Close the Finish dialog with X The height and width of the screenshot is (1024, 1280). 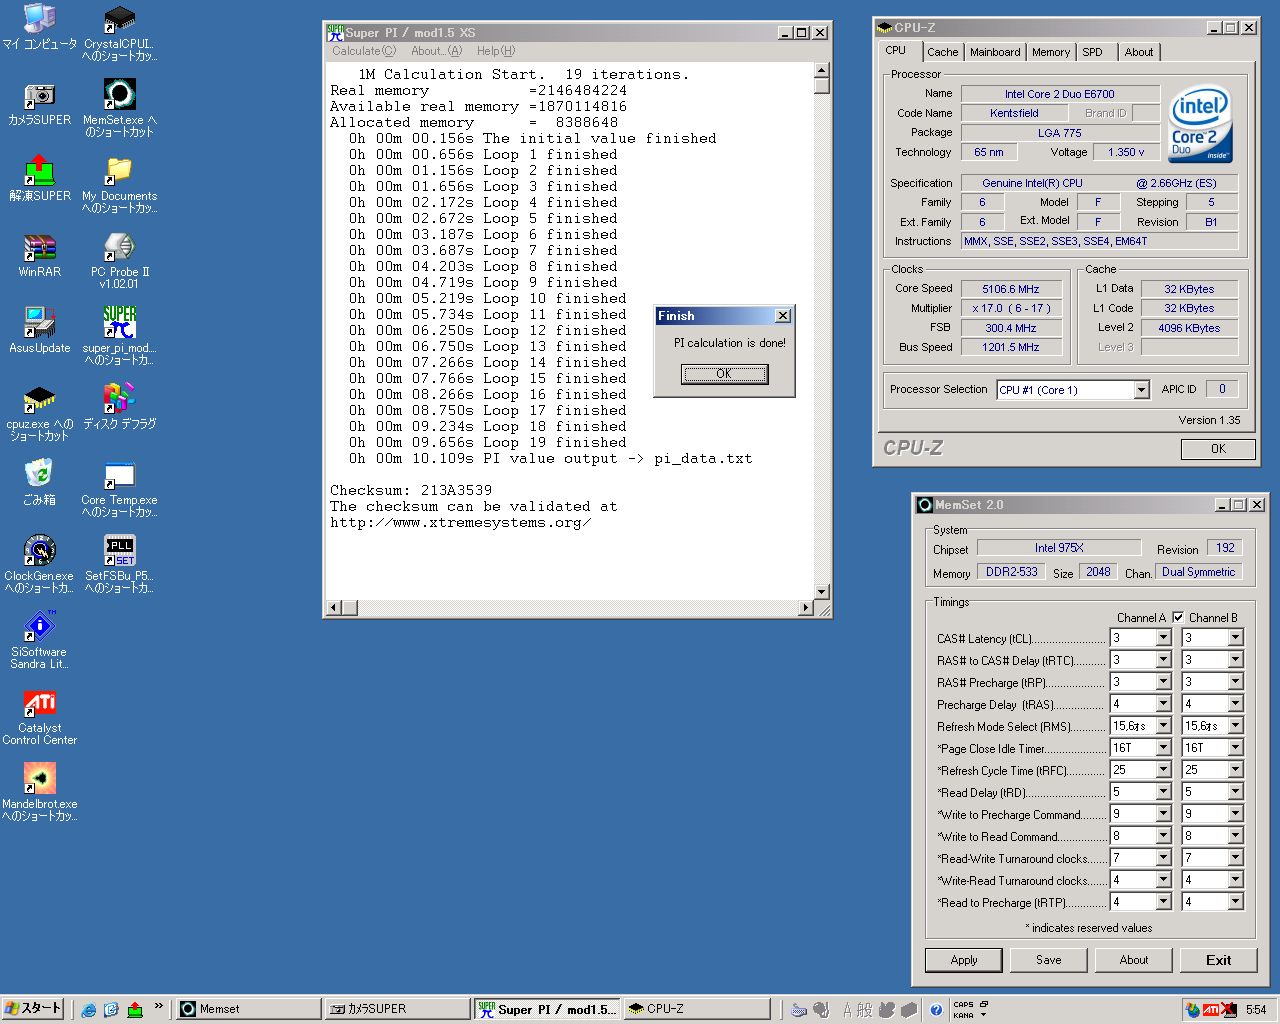782,316
